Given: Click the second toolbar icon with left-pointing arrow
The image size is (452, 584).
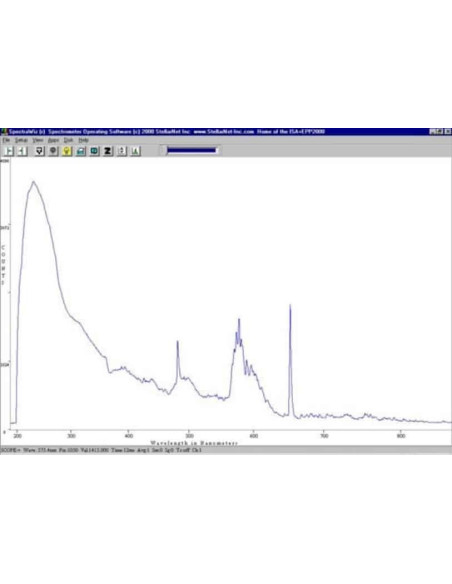Looking at the screenshot, I should [x=22, y=151].
